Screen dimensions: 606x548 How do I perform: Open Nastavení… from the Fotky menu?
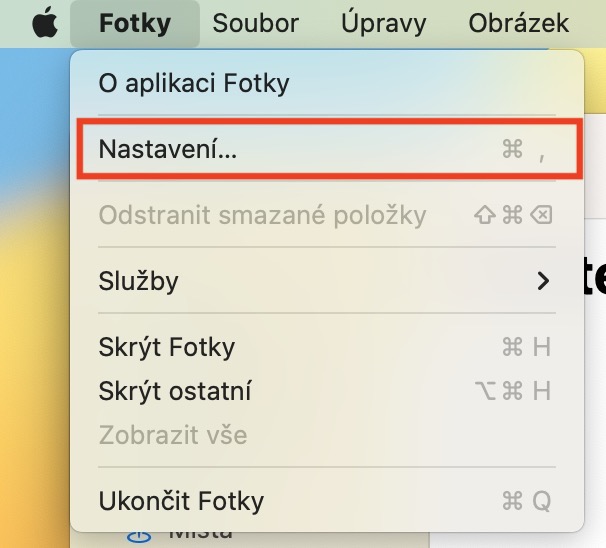tap(168, 150)
